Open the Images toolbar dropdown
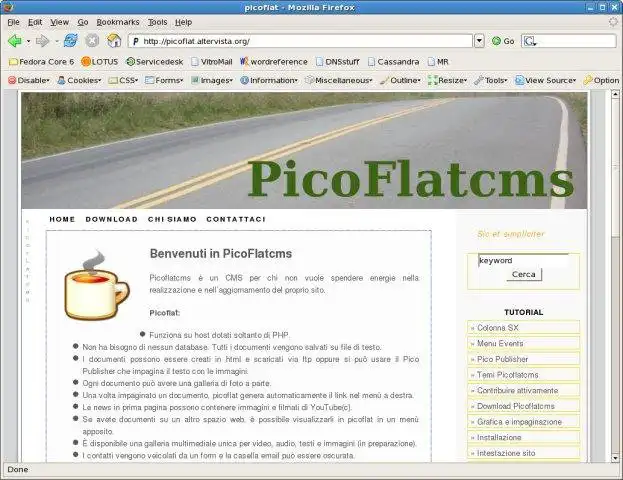 tap(212, 80)
